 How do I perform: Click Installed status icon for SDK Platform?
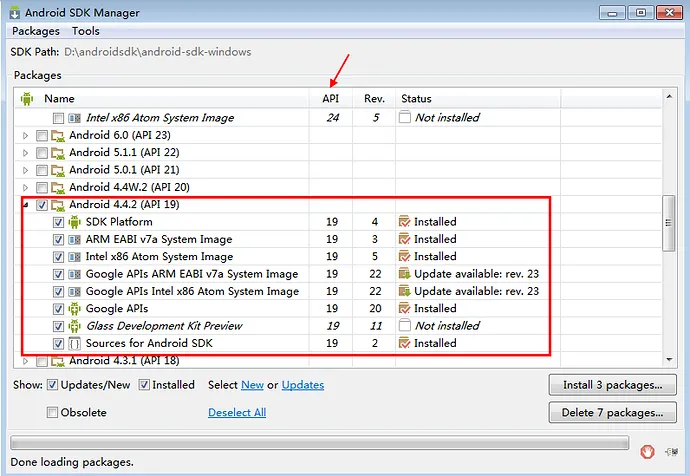pyautogui.click(x=404, y=221)
